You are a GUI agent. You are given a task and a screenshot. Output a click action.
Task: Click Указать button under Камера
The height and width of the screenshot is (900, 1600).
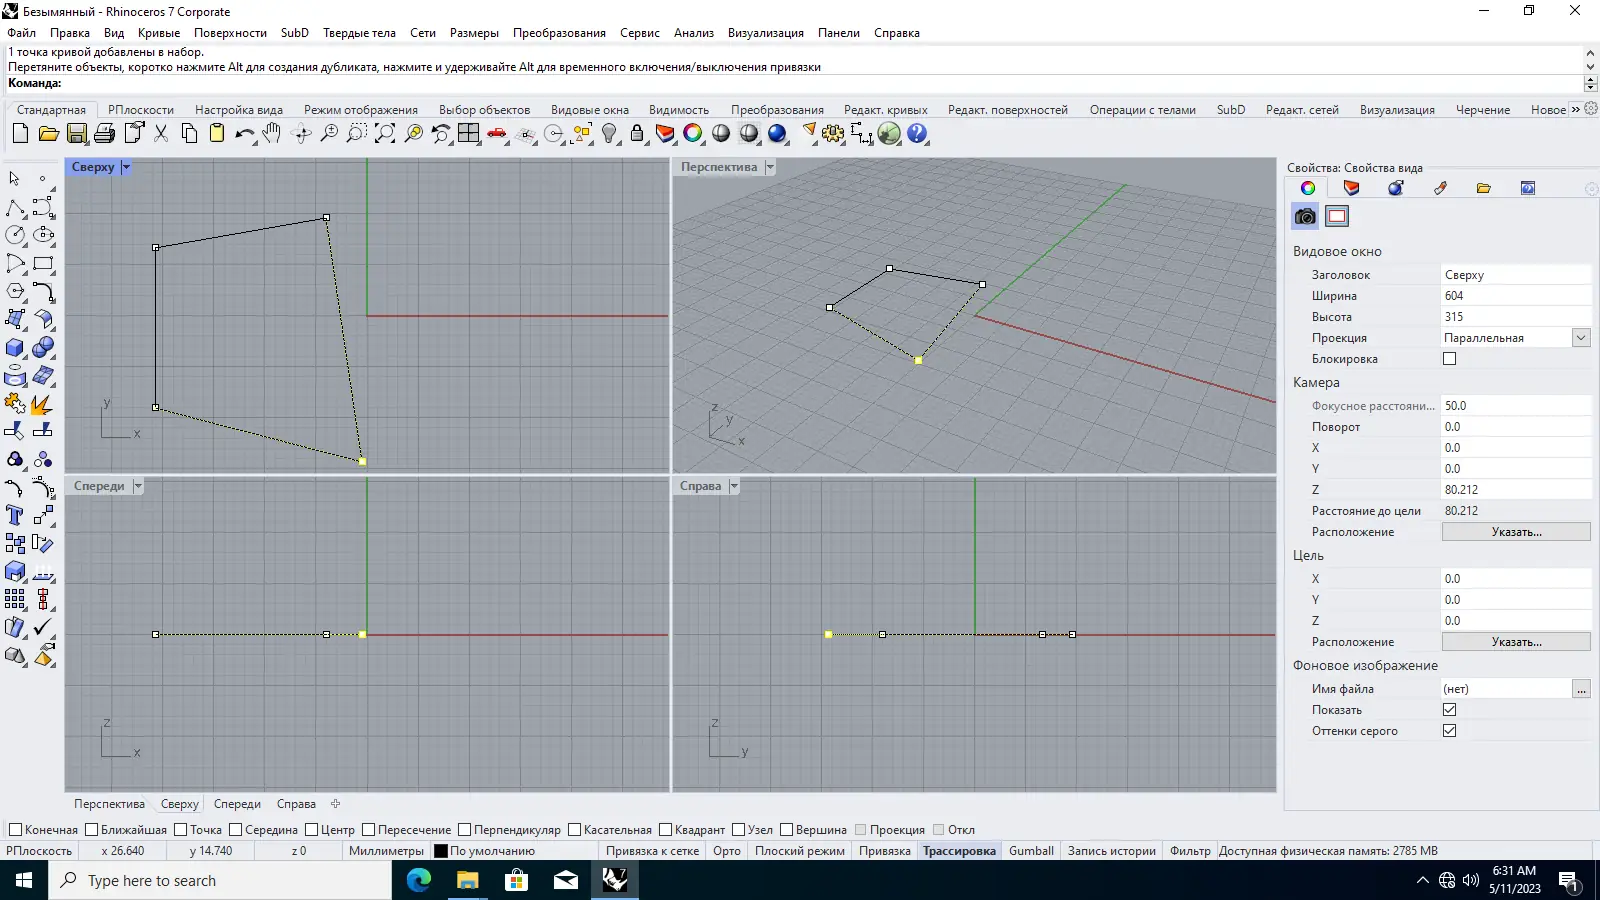1516,532
